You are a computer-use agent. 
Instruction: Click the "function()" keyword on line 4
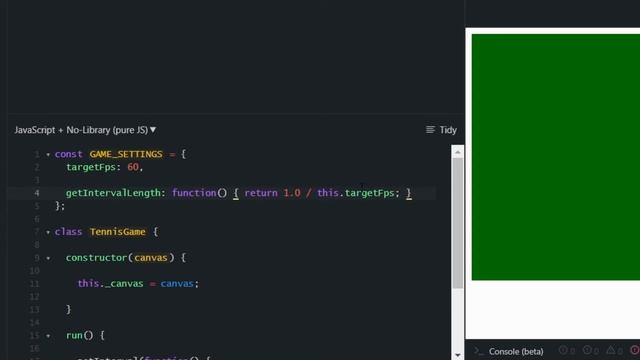(199, 193)
